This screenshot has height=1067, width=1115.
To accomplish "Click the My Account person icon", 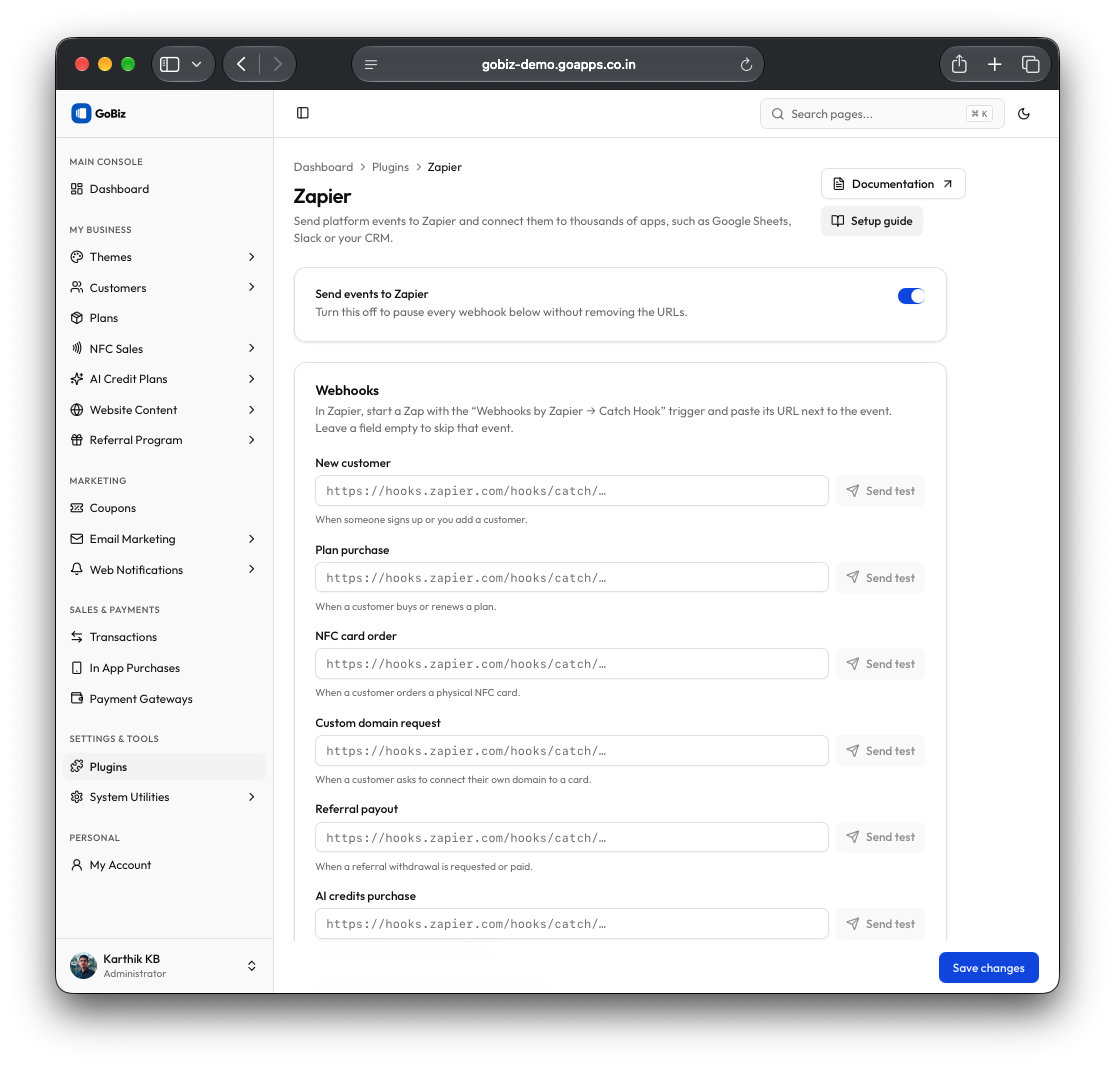I will click(x=77, y=865).
